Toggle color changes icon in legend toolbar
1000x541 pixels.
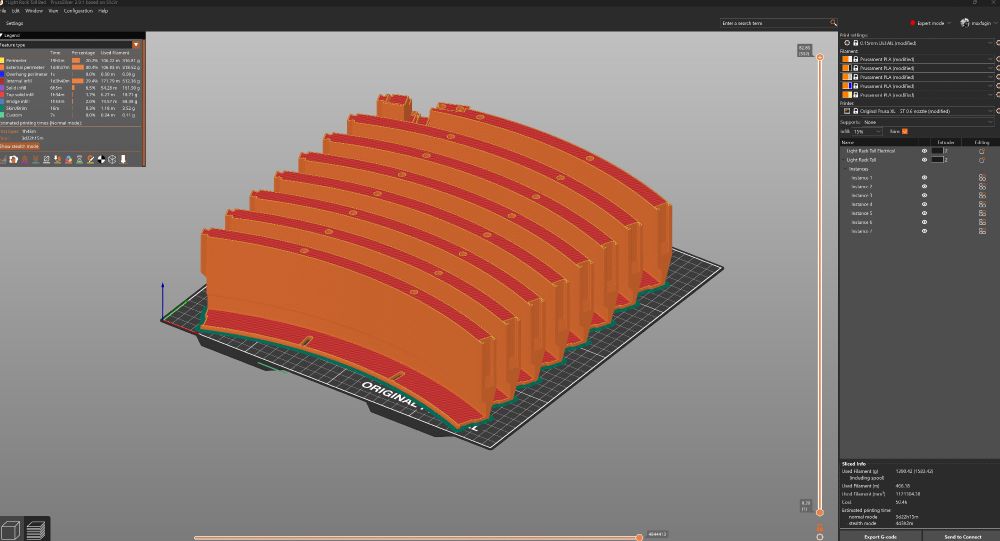pyautogui.click(x=68, y=159)
